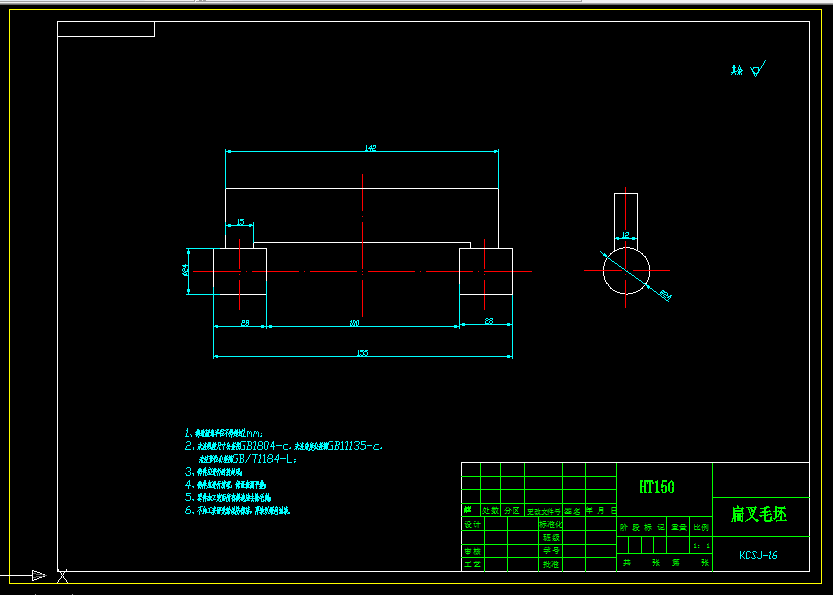
Task: Select the 142 dimension text
Action: pos(370,148)
